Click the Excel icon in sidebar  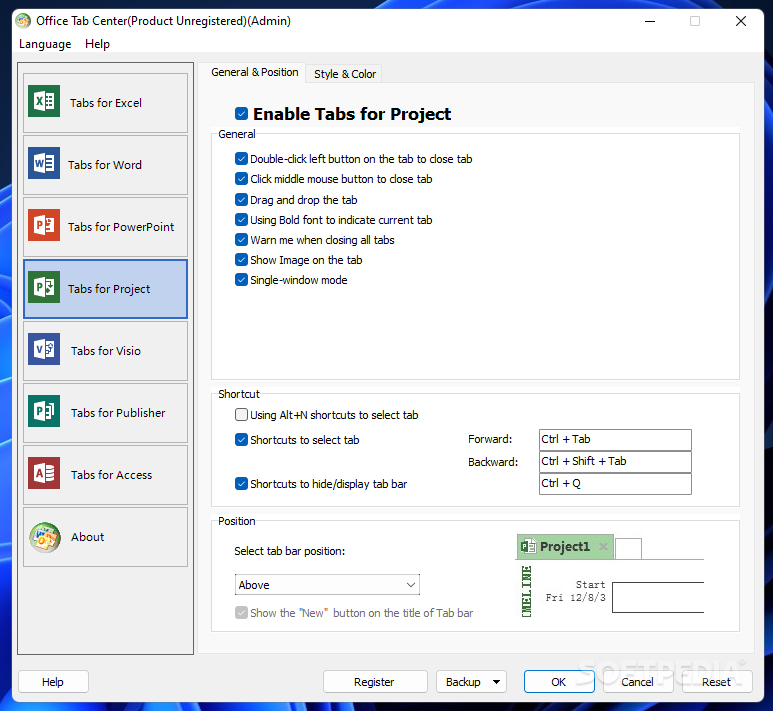coord(44,101)
